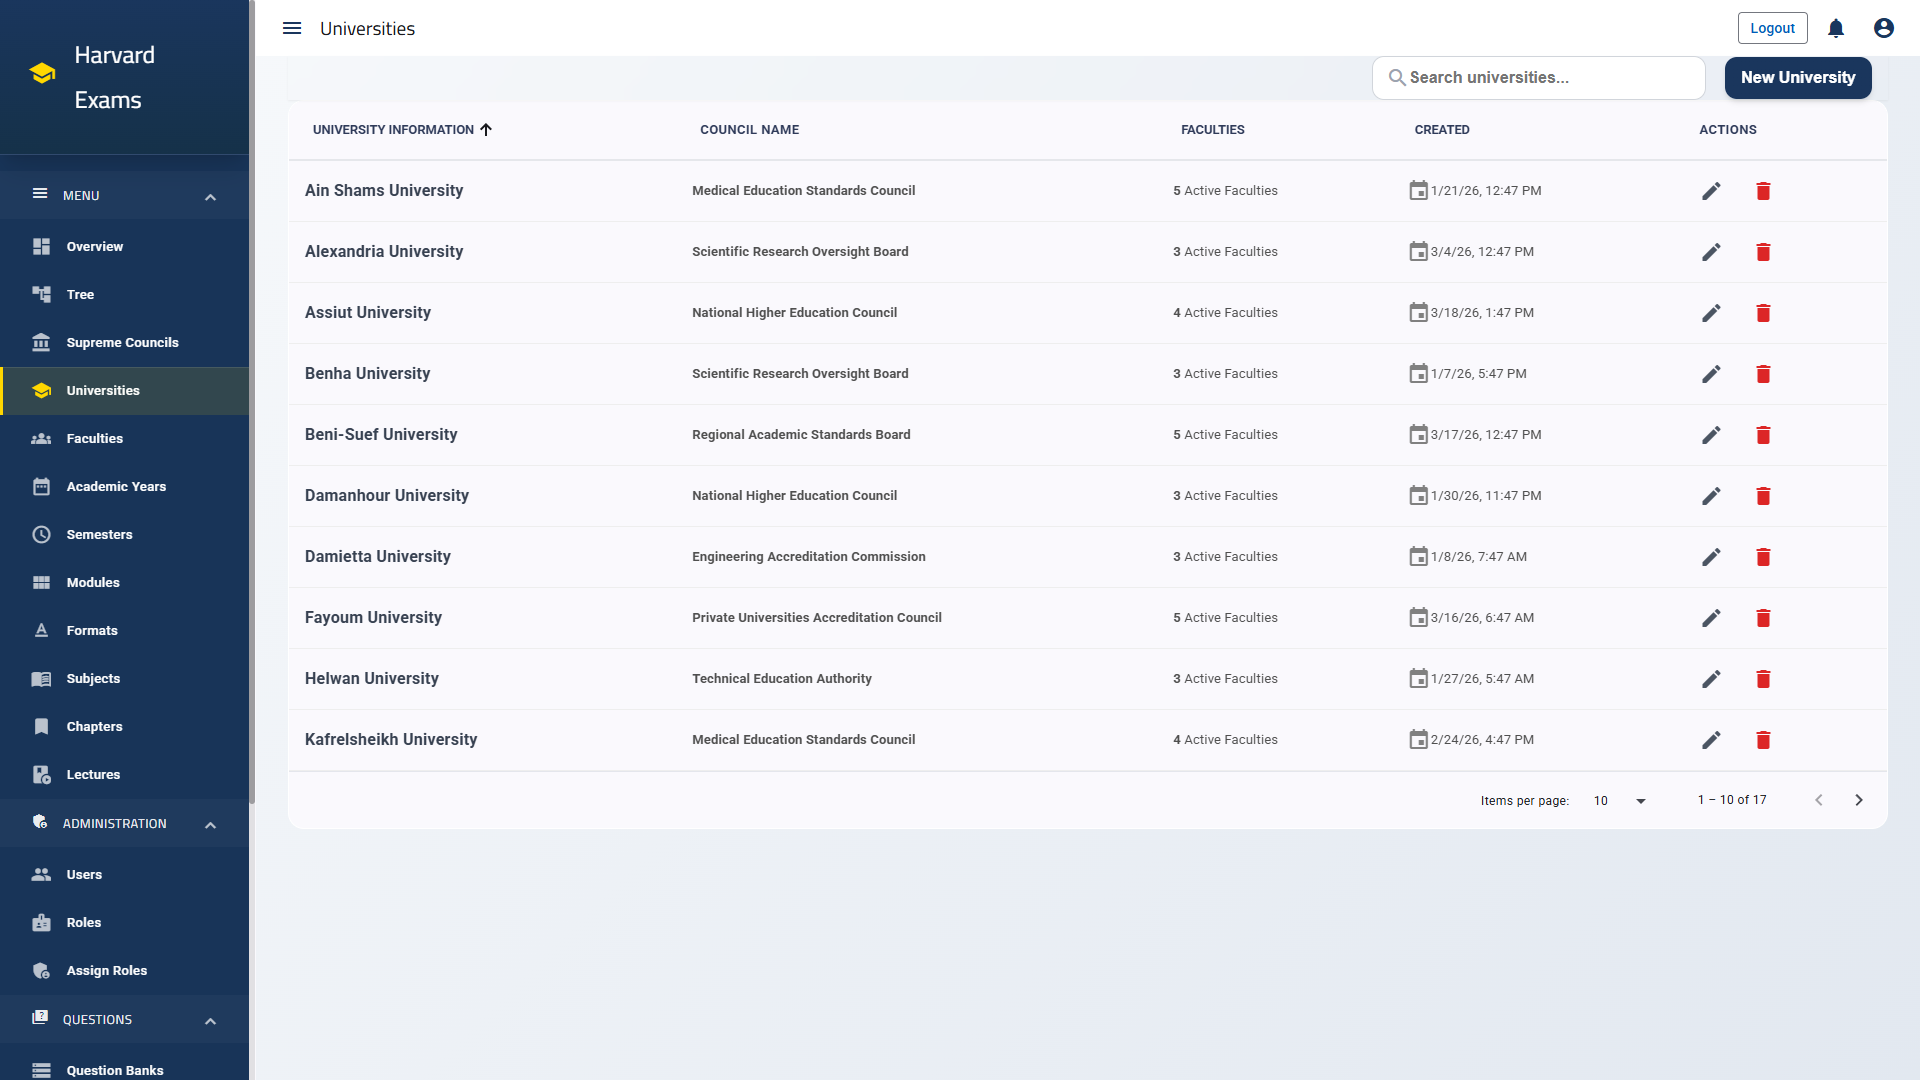Open the Tree section icon
1920x1080 pixels.
pyautogui.click(x=41, y=294)
